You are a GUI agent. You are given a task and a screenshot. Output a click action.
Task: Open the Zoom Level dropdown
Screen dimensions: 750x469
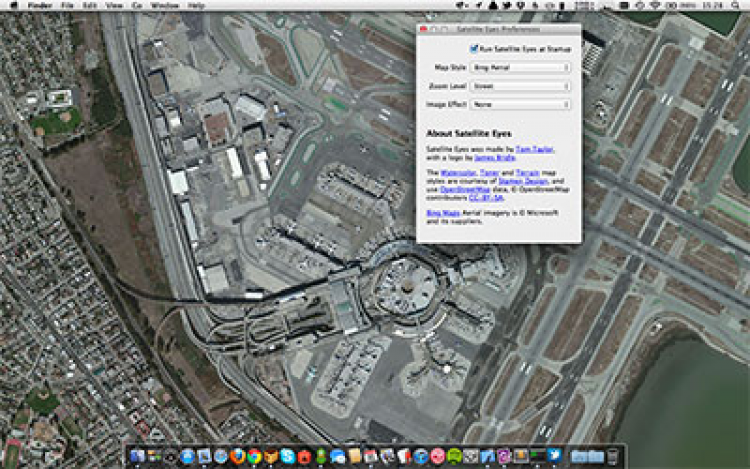(x=520, y=86)
